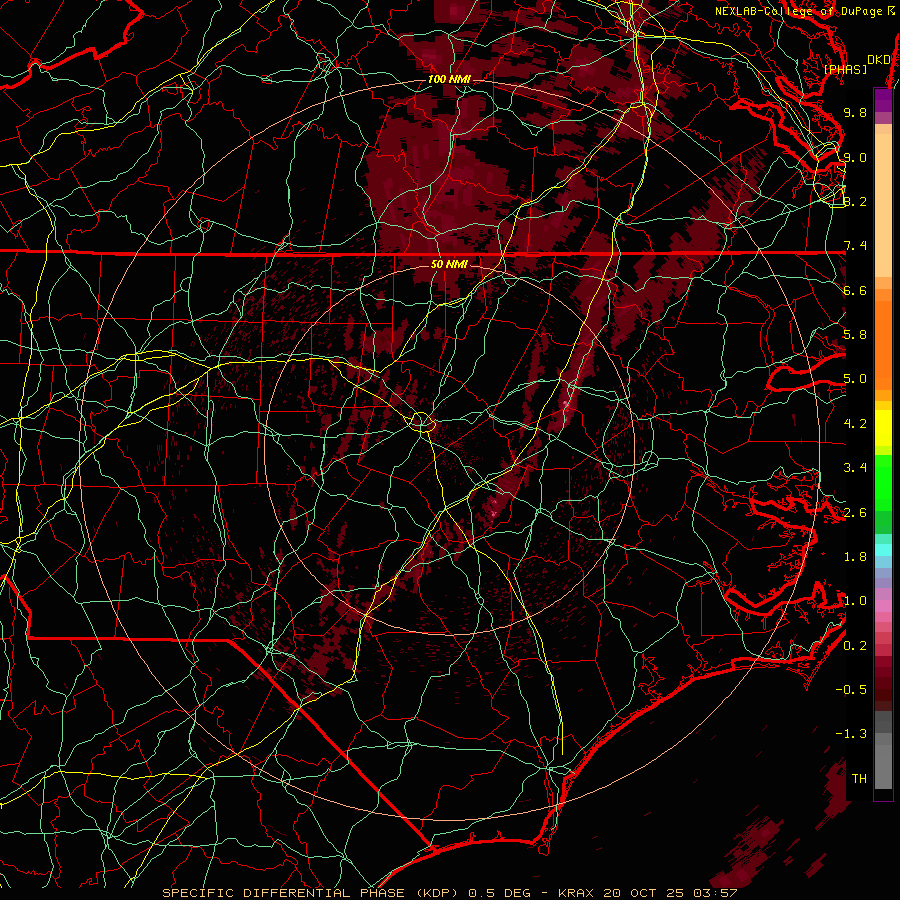Click the KRAX radar site identifier

tap(577, 893)
